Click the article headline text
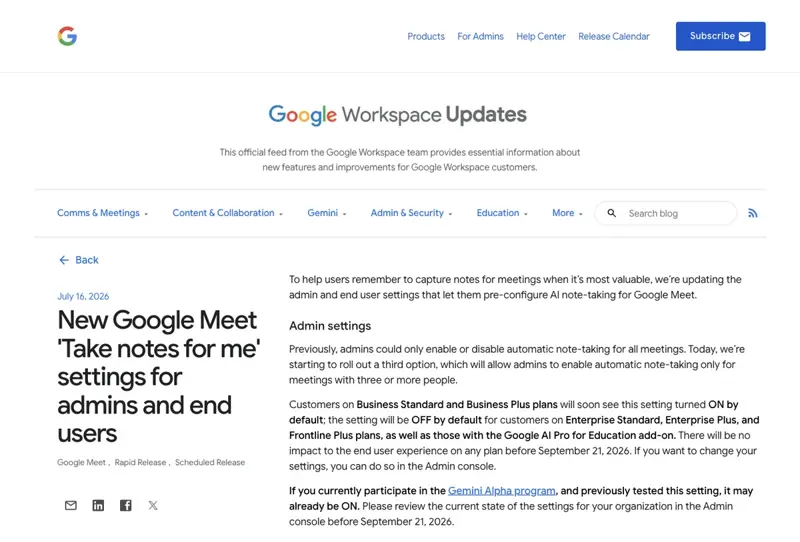The image size is (800, 542). click(159, 377)
